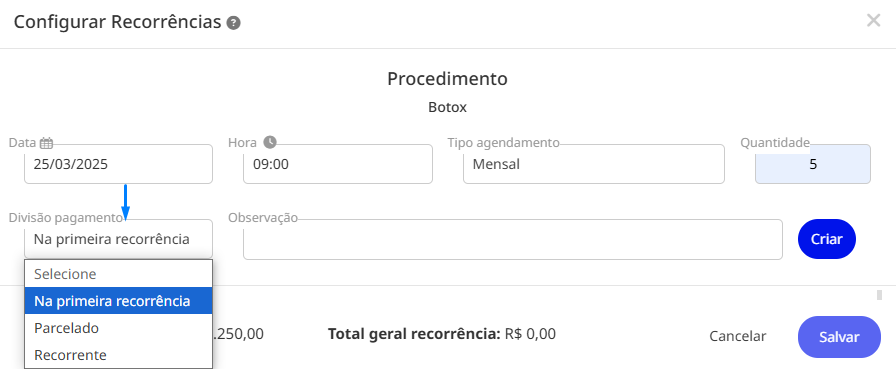This screenshot has width=896, height=369.
Task: Click the Total geral recorrência value
Action: pos(530,334)
